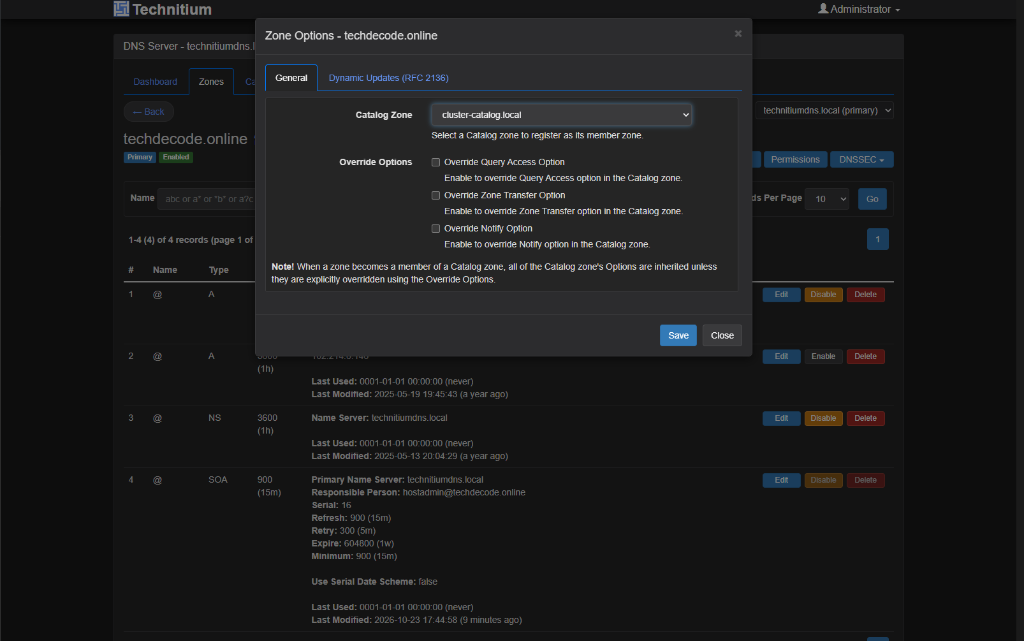Edit the NS record
Screen dimensions: 1024x641
coord(781,418)
